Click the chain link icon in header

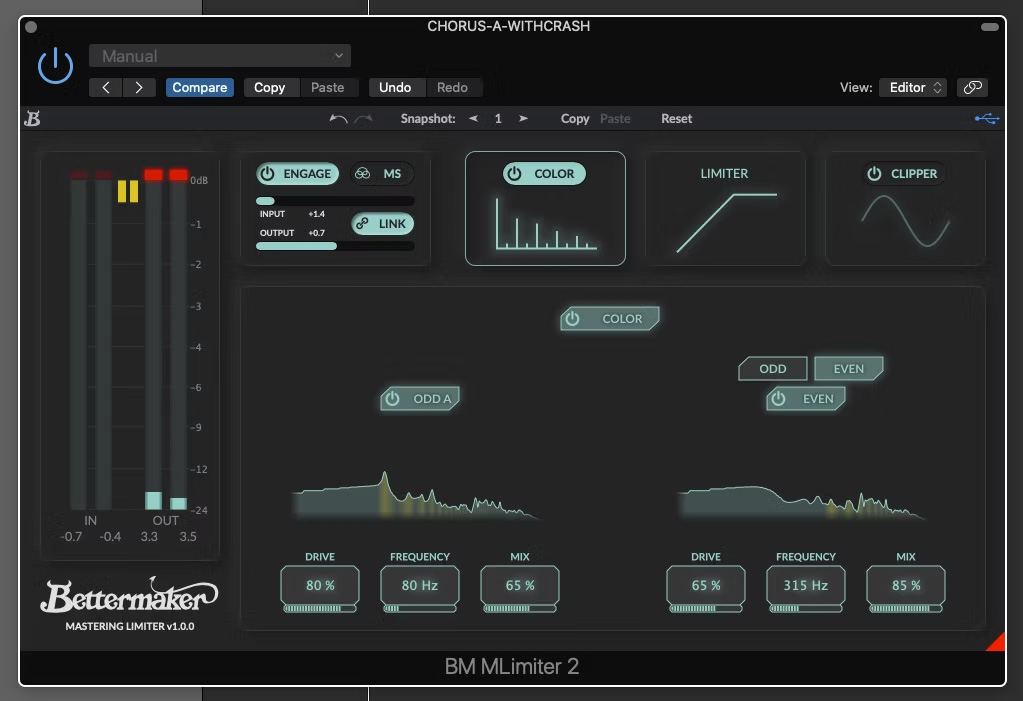click(x=973, y=87)
